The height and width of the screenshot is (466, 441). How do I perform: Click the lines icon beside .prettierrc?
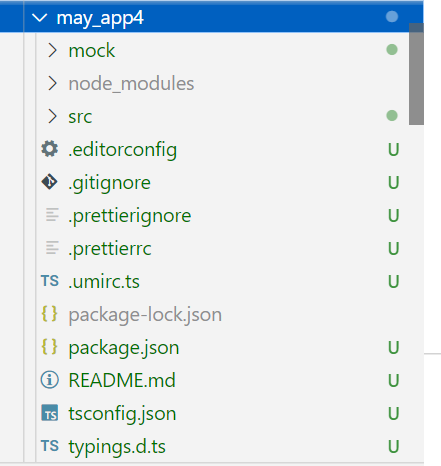click(52, 248)
